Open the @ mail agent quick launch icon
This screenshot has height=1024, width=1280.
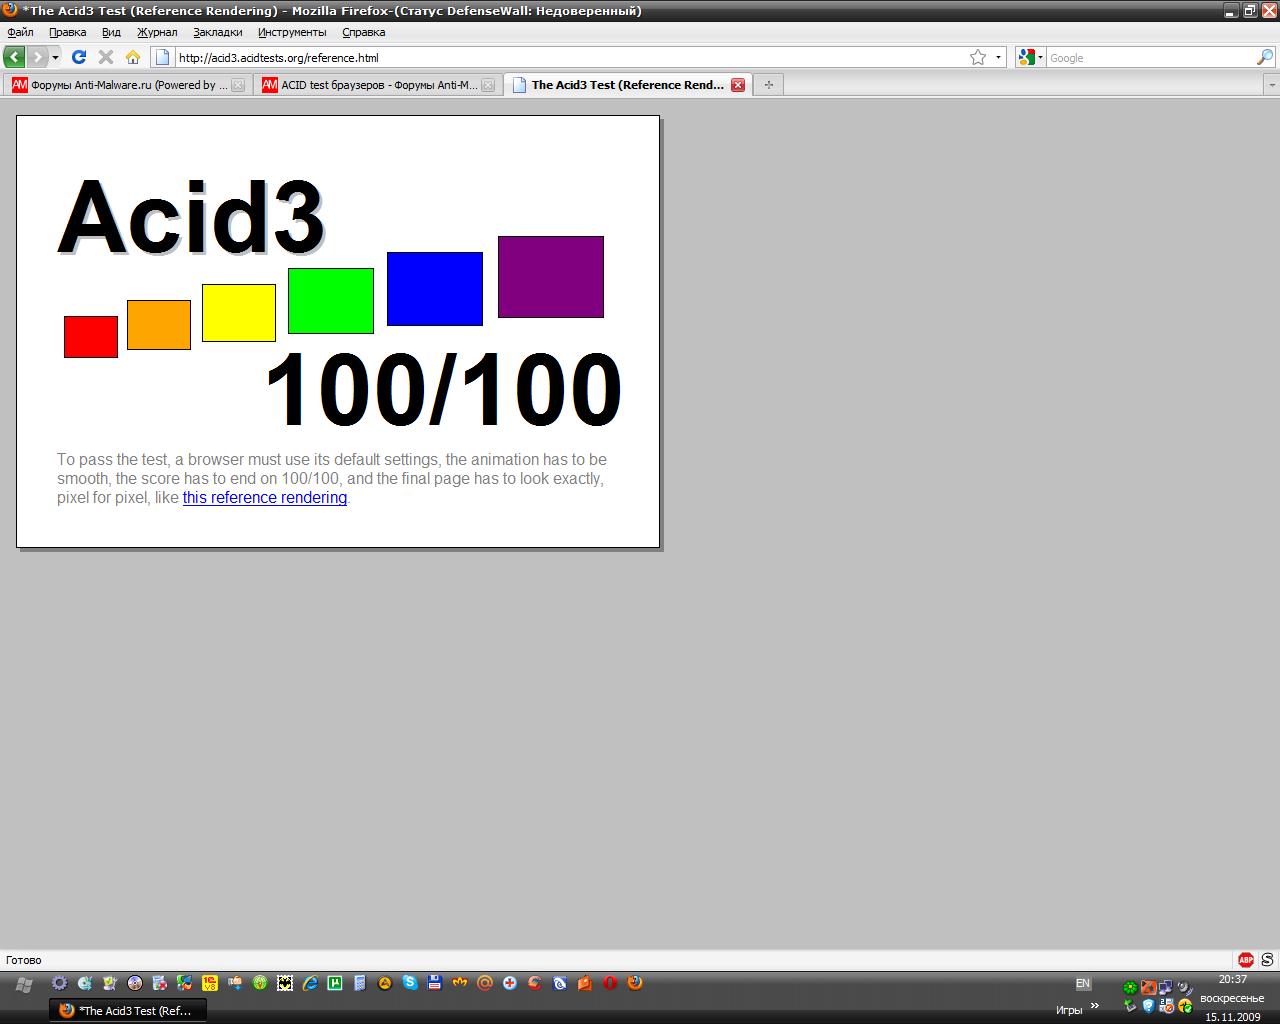(x=485, y=983)
